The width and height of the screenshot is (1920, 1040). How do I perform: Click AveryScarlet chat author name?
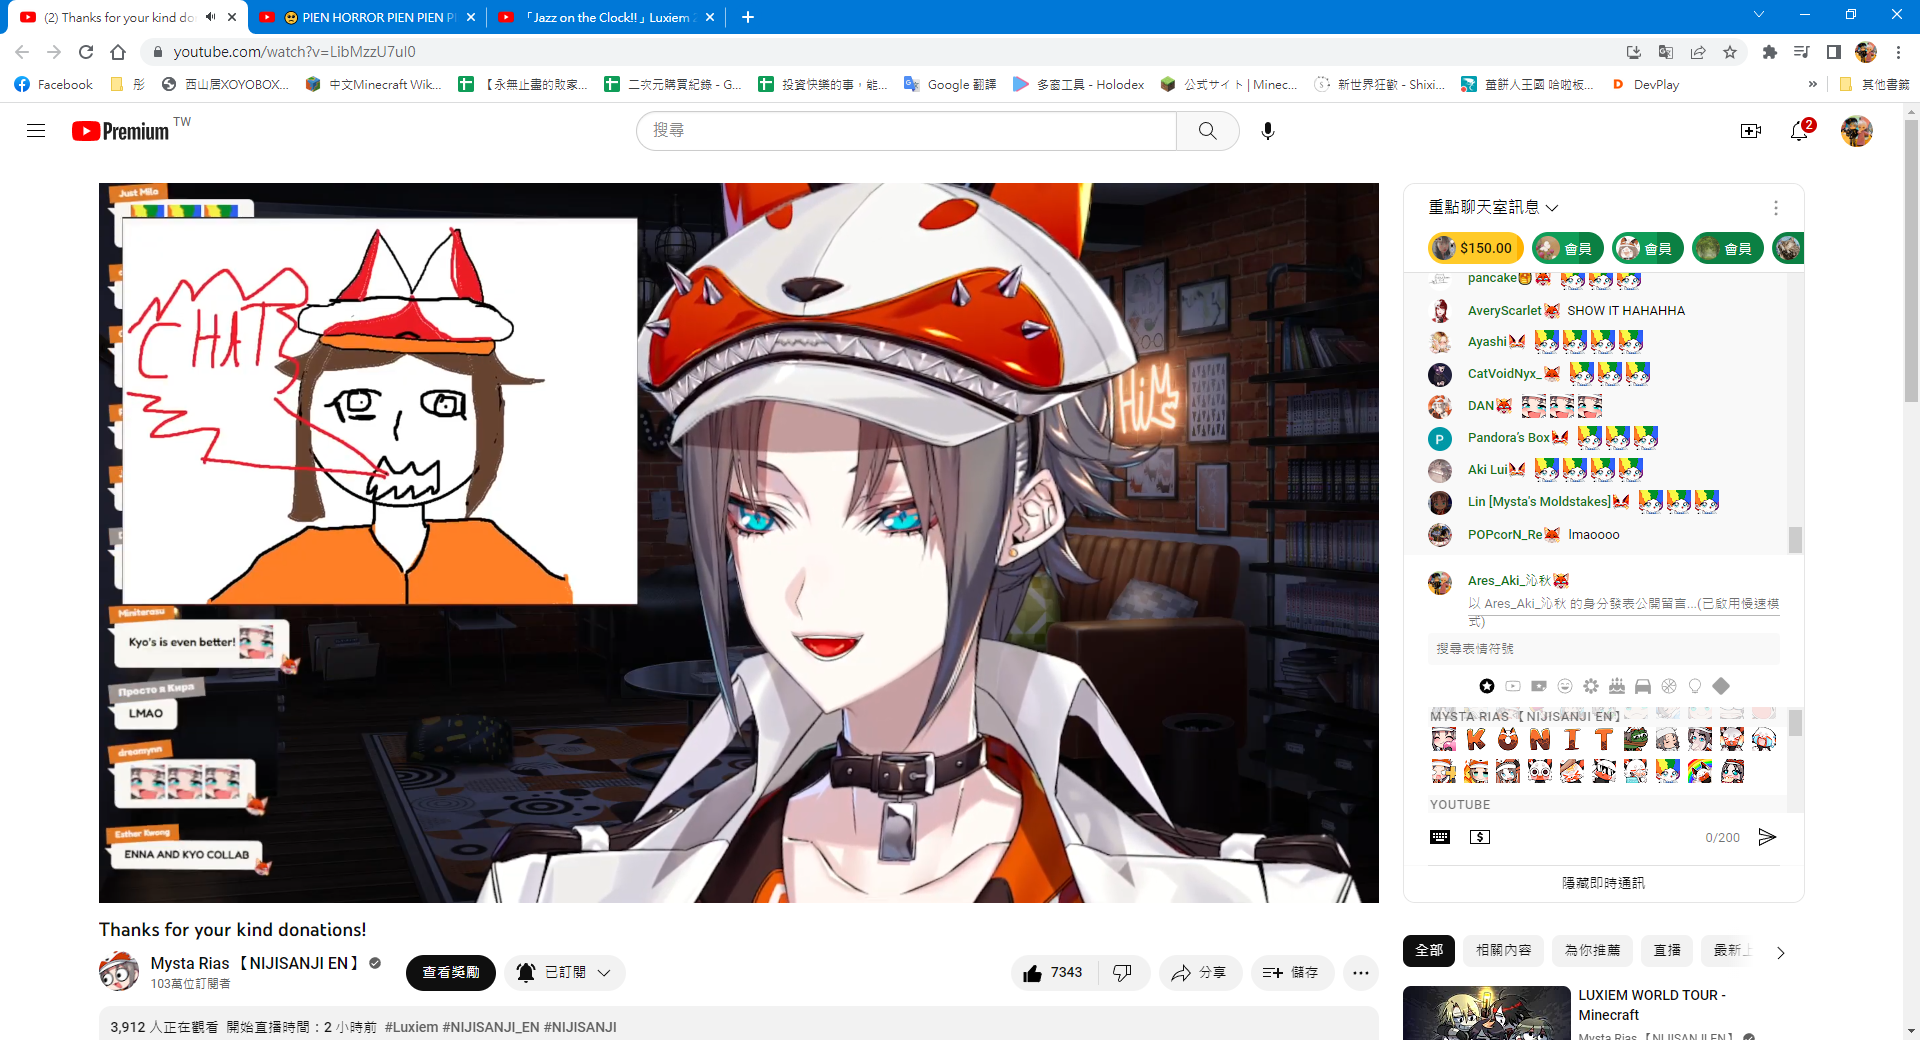pos(1504,311)
